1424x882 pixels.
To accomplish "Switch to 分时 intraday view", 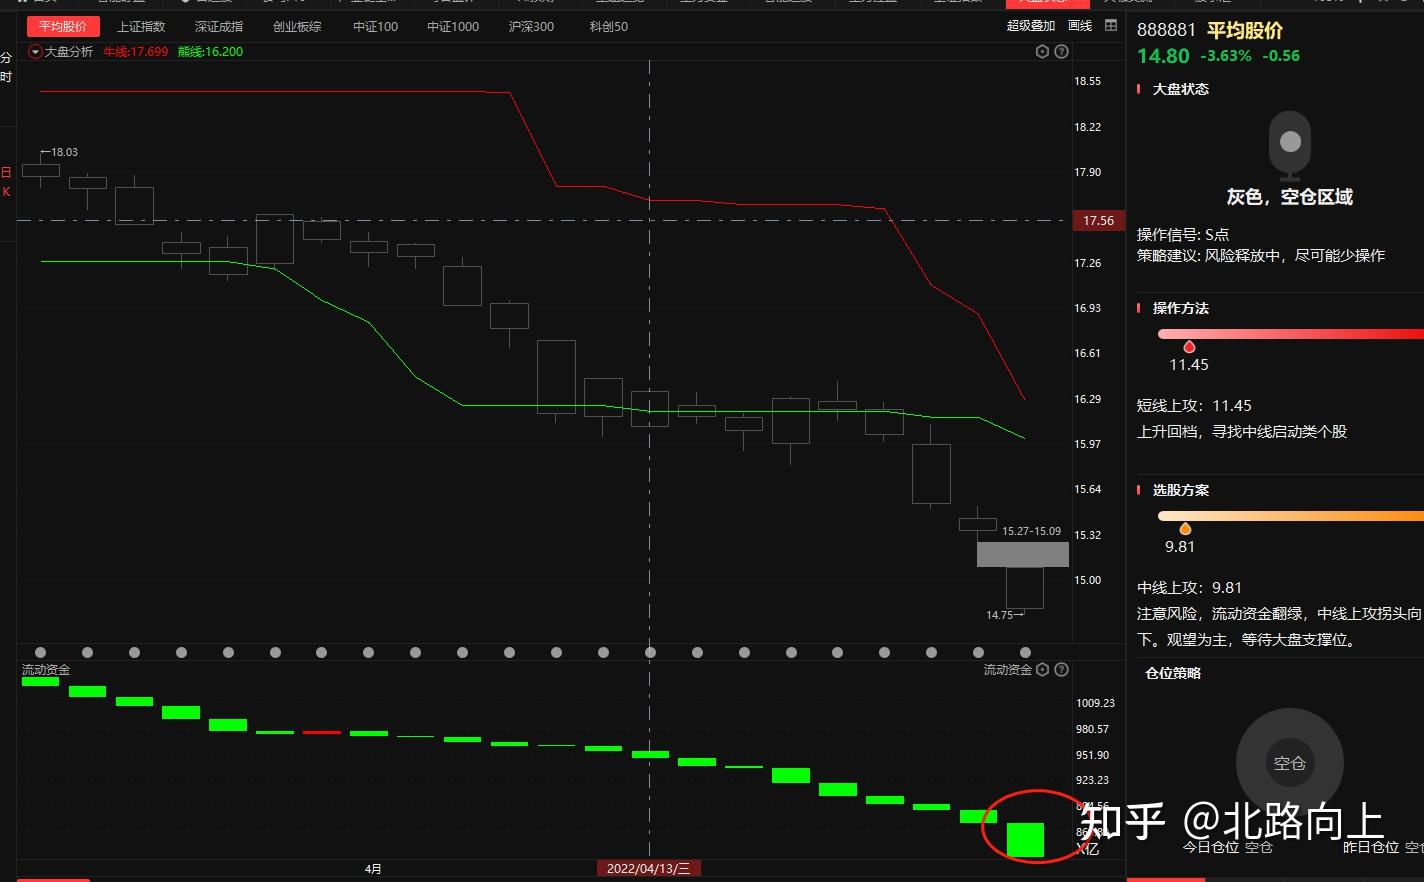I will pos(6,68).
